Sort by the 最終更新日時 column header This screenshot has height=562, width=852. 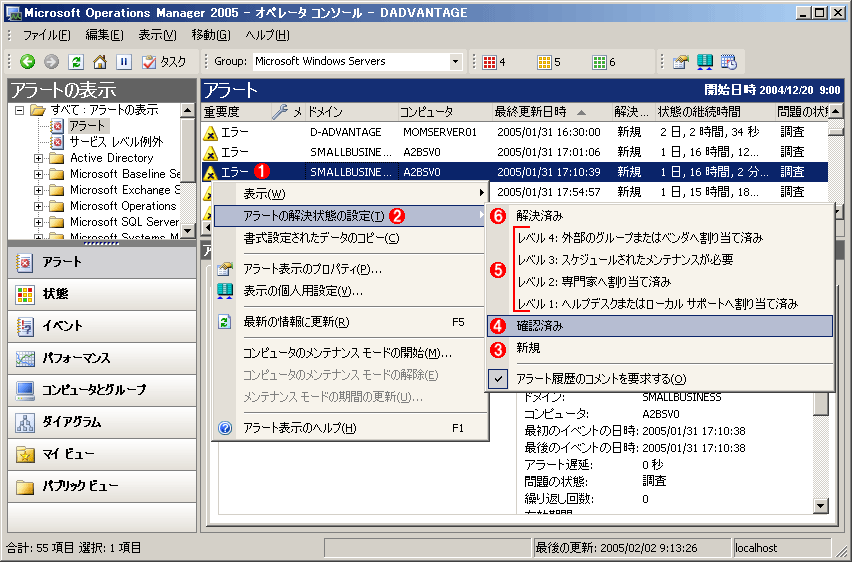click(552, 111)
